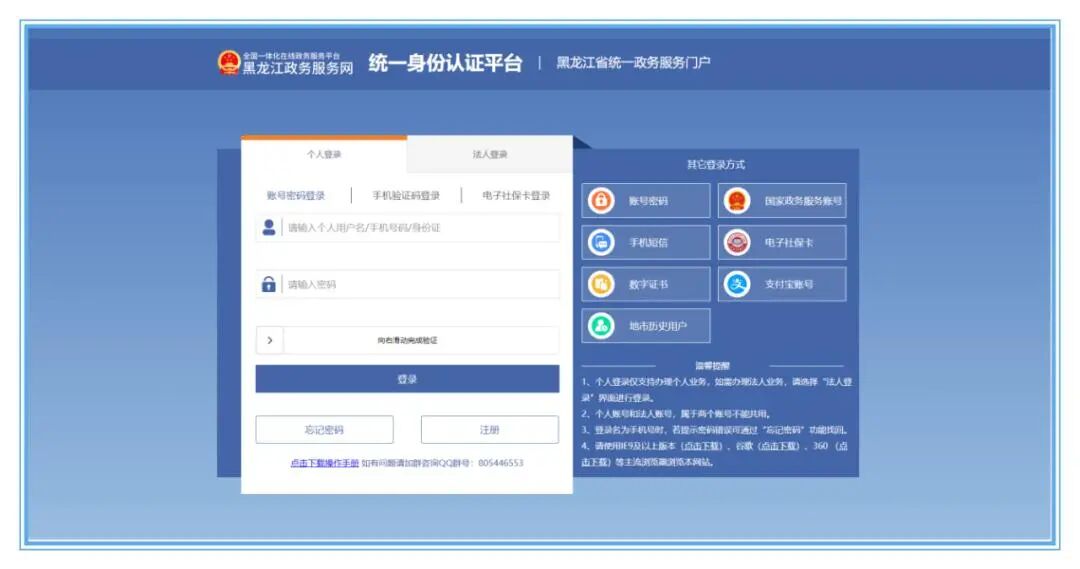The width and height of the screenshot is (1080, 569).
Task: Choose the 国家政务服务账号 emblem icon
Action: click(x=737, y=200)
